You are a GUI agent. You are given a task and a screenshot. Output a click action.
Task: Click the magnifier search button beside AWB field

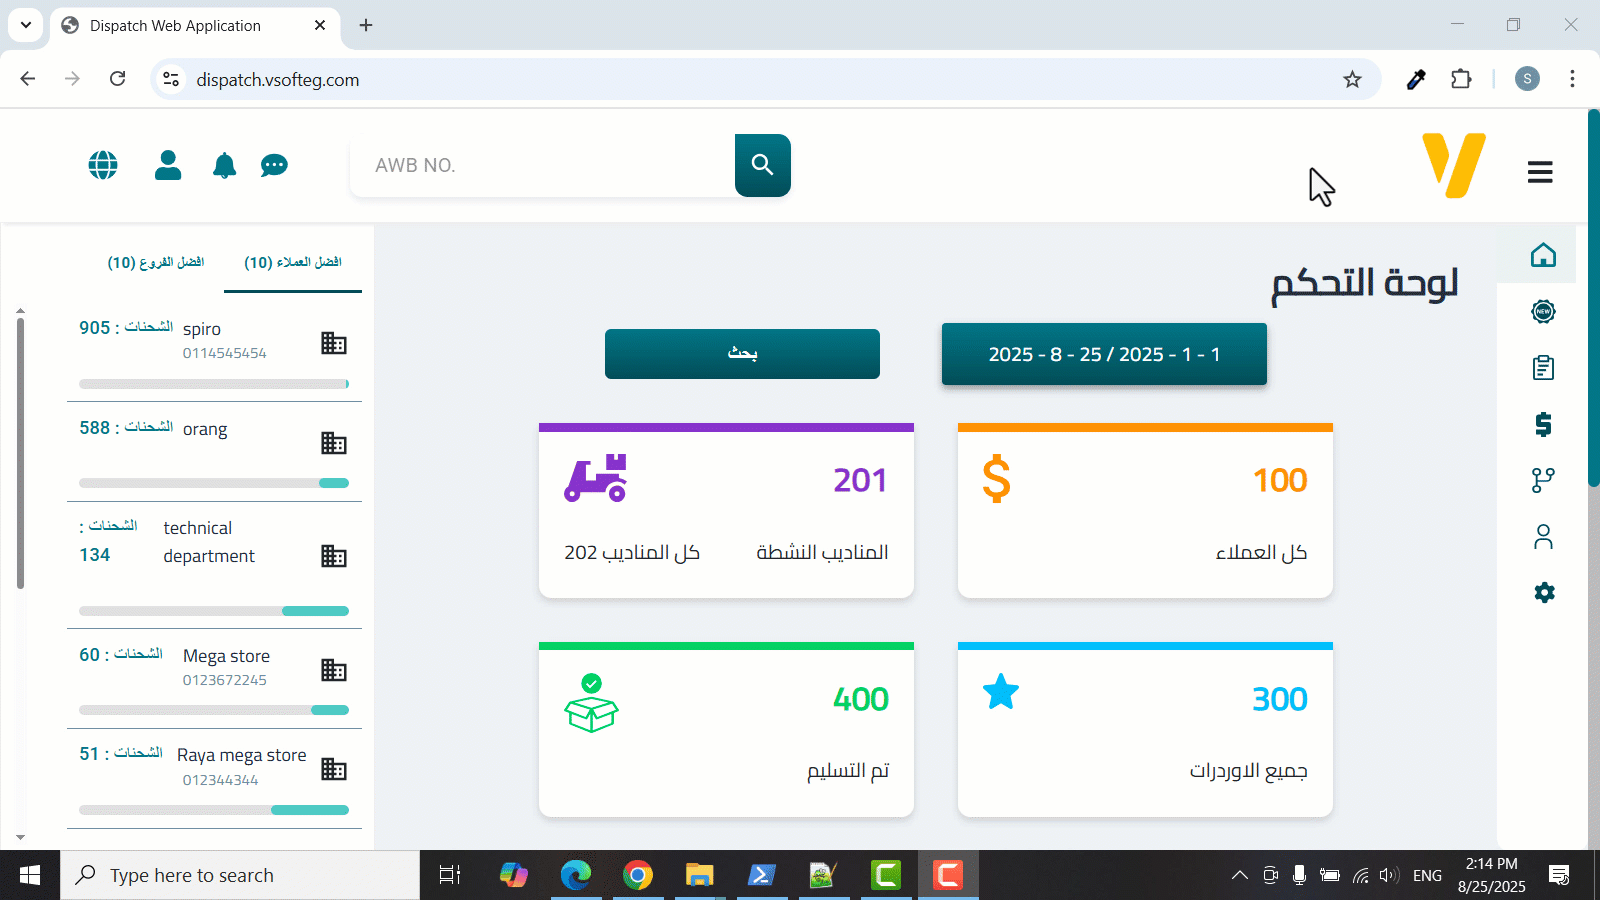(x=762, y=165)
